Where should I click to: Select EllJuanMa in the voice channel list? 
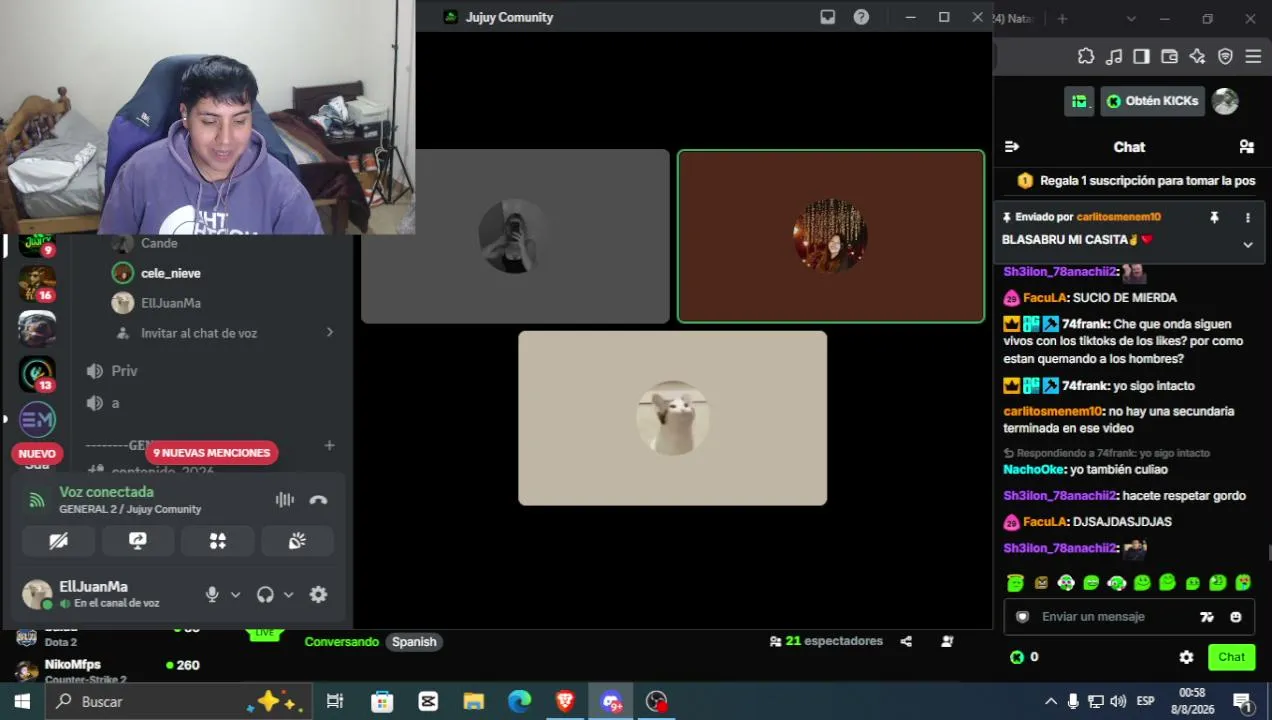[171, 303]
